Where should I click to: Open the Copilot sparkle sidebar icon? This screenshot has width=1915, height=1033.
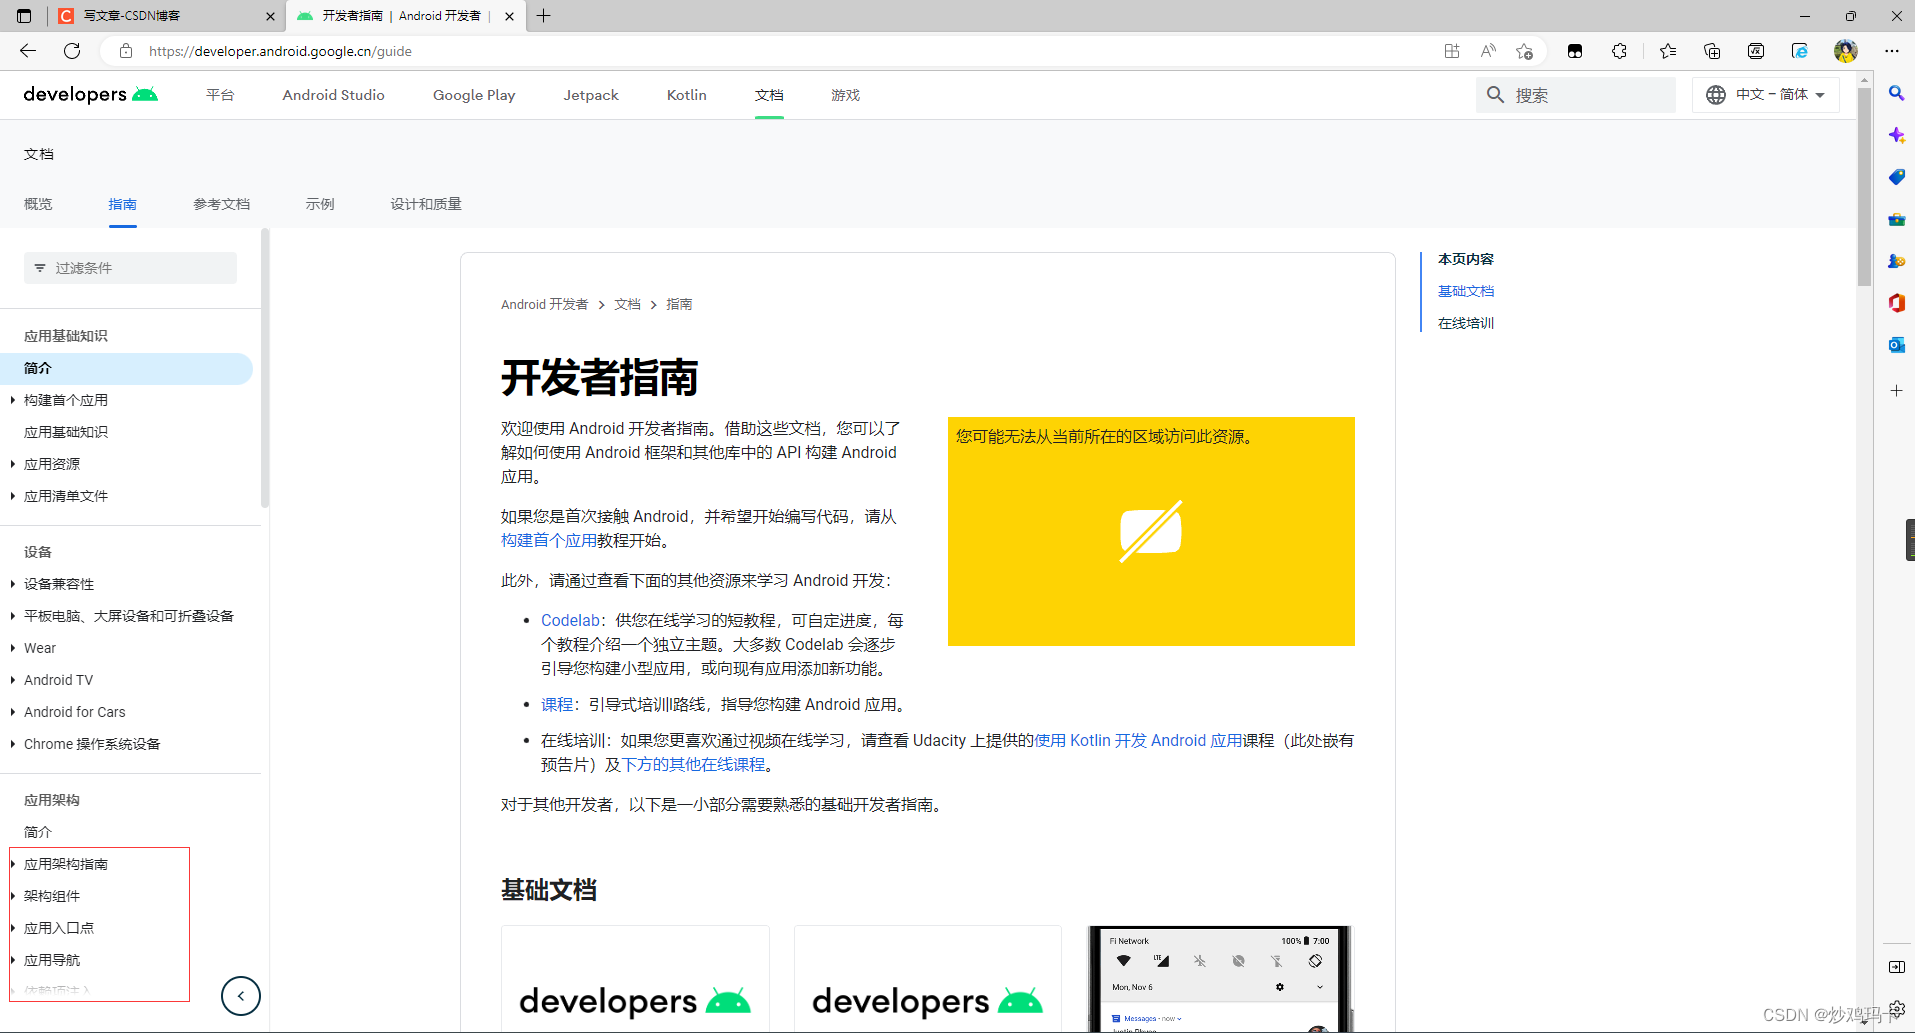(x=1896, y=135)
